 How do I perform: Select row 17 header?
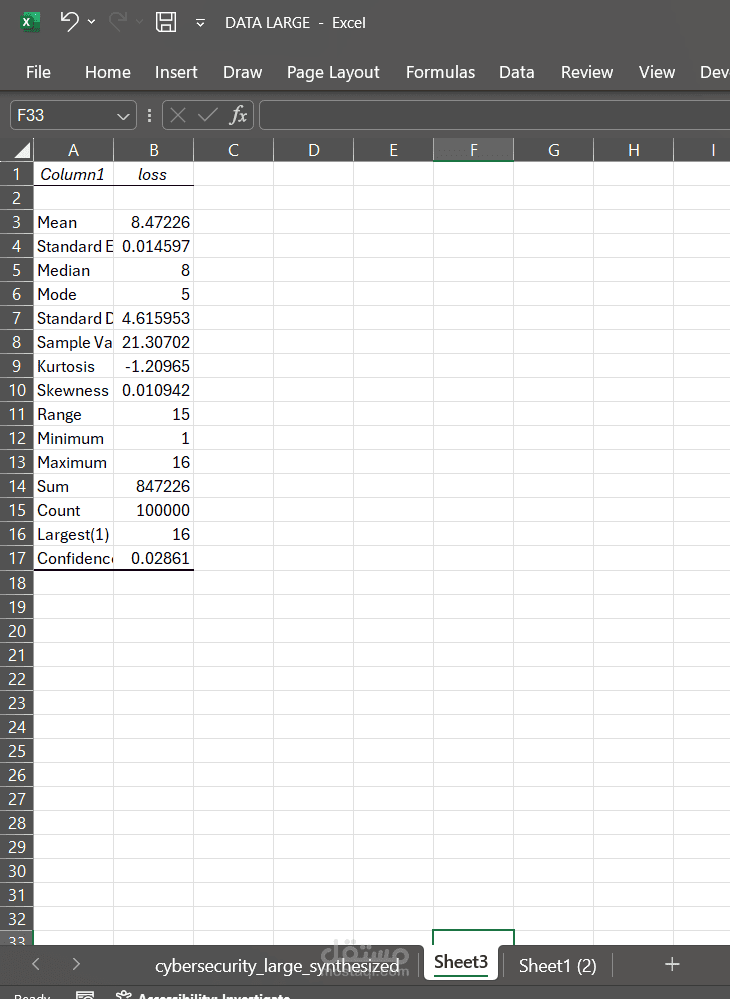[x=17, y=559]
